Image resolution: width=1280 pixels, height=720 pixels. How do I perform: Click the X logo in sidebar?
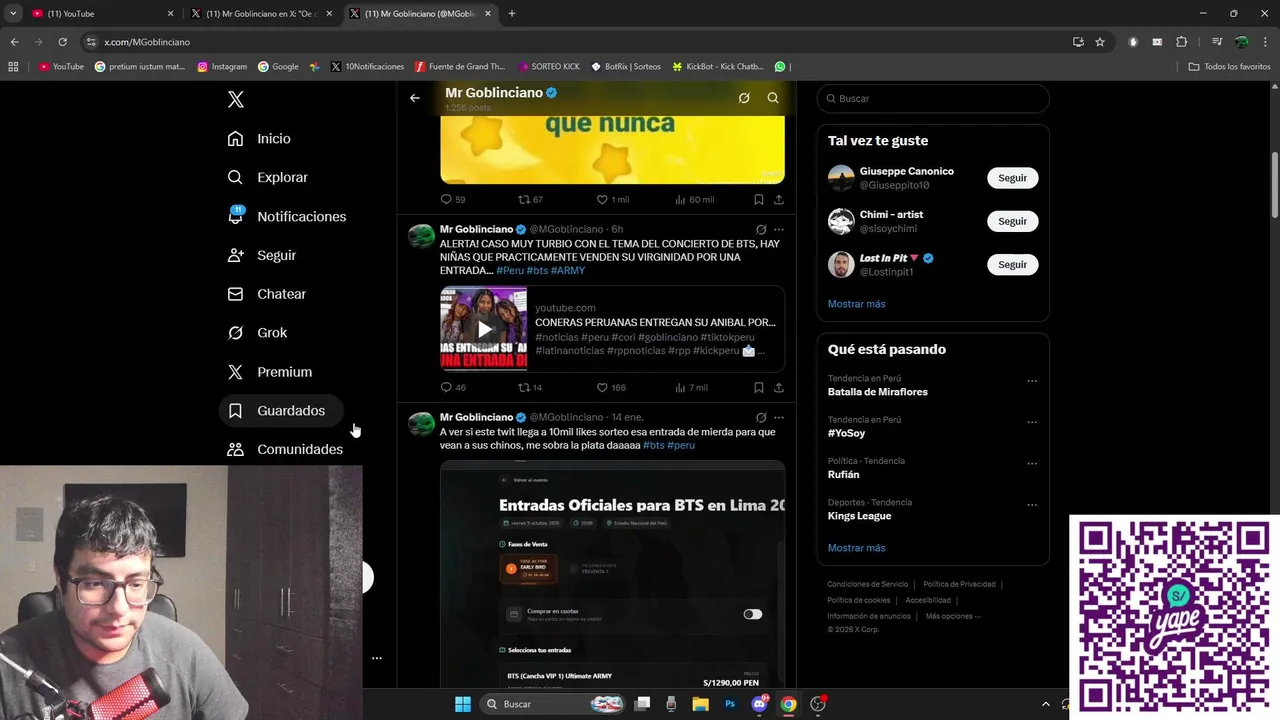coord(235,99)
